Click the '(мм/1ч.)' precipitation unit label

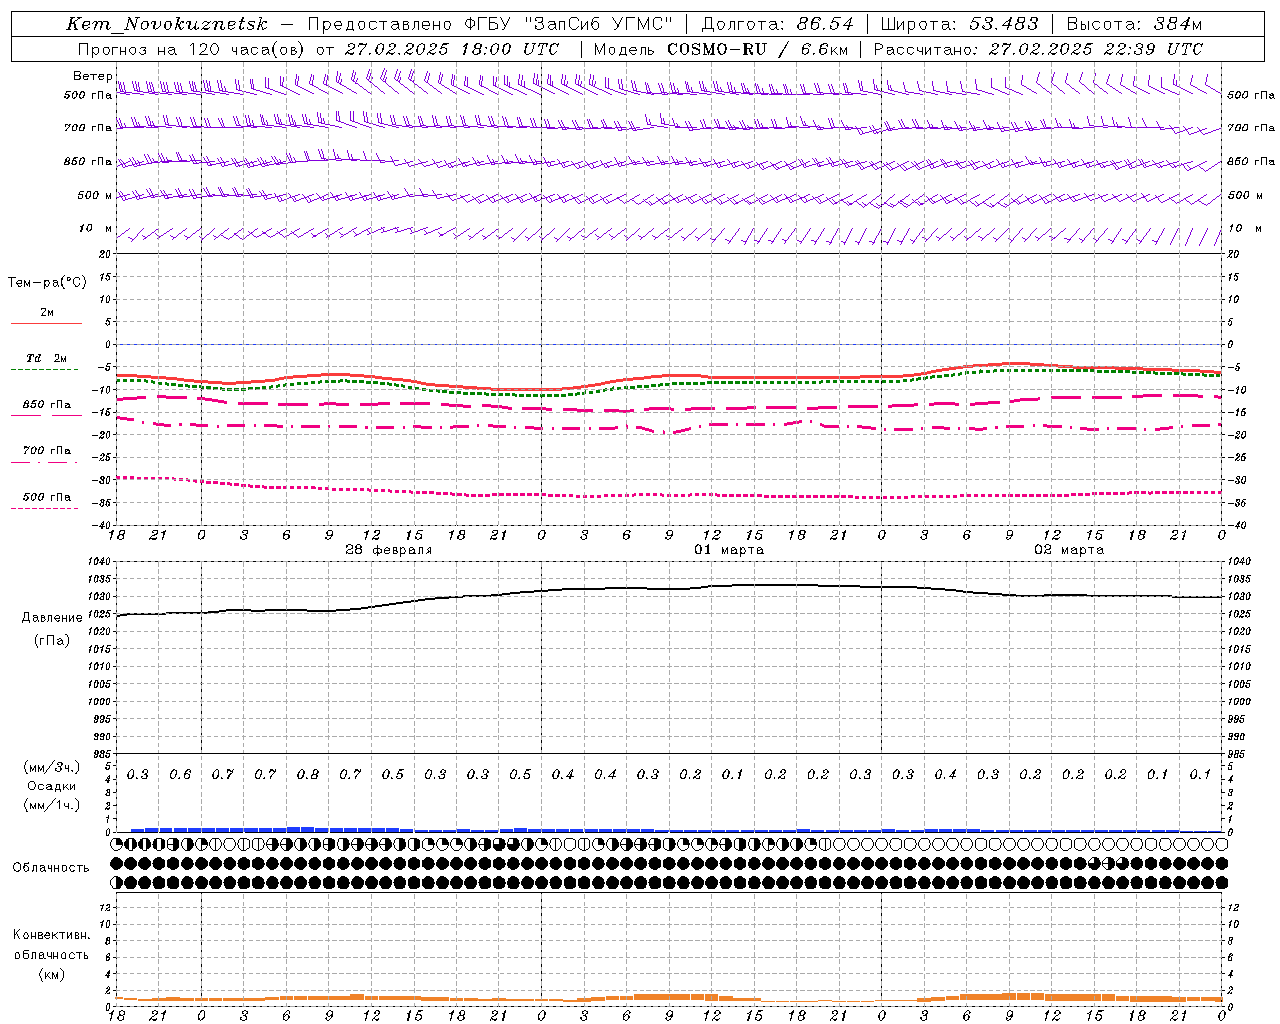point(51,805)
